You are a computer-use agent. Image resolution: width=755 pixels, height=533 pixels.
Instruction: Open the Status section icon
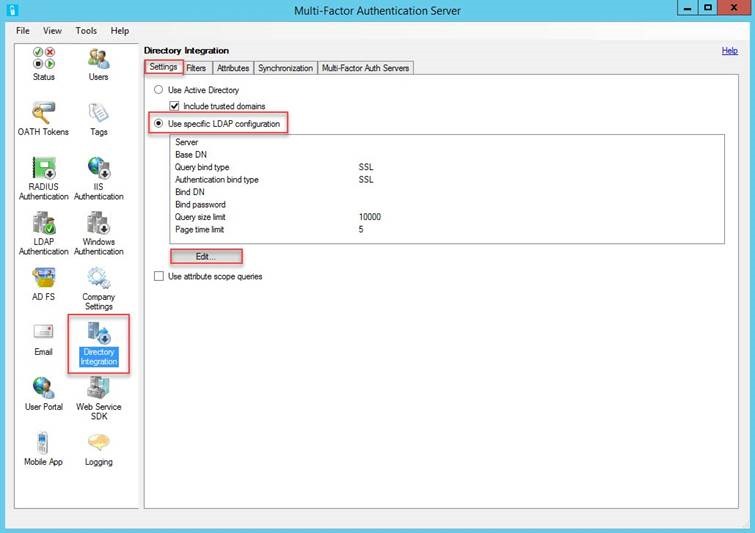[44, 58]
